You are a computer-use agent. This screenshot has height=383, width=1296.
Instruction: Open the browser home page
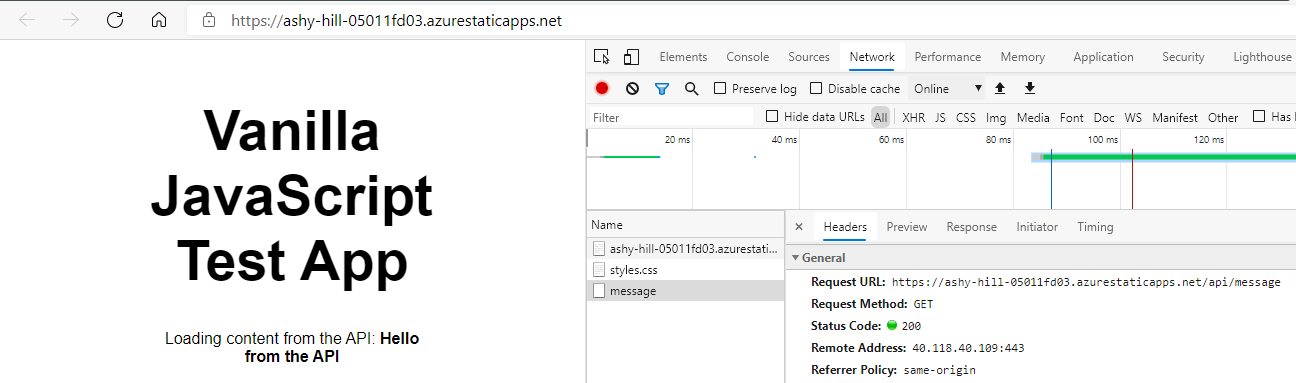[158, 20]
